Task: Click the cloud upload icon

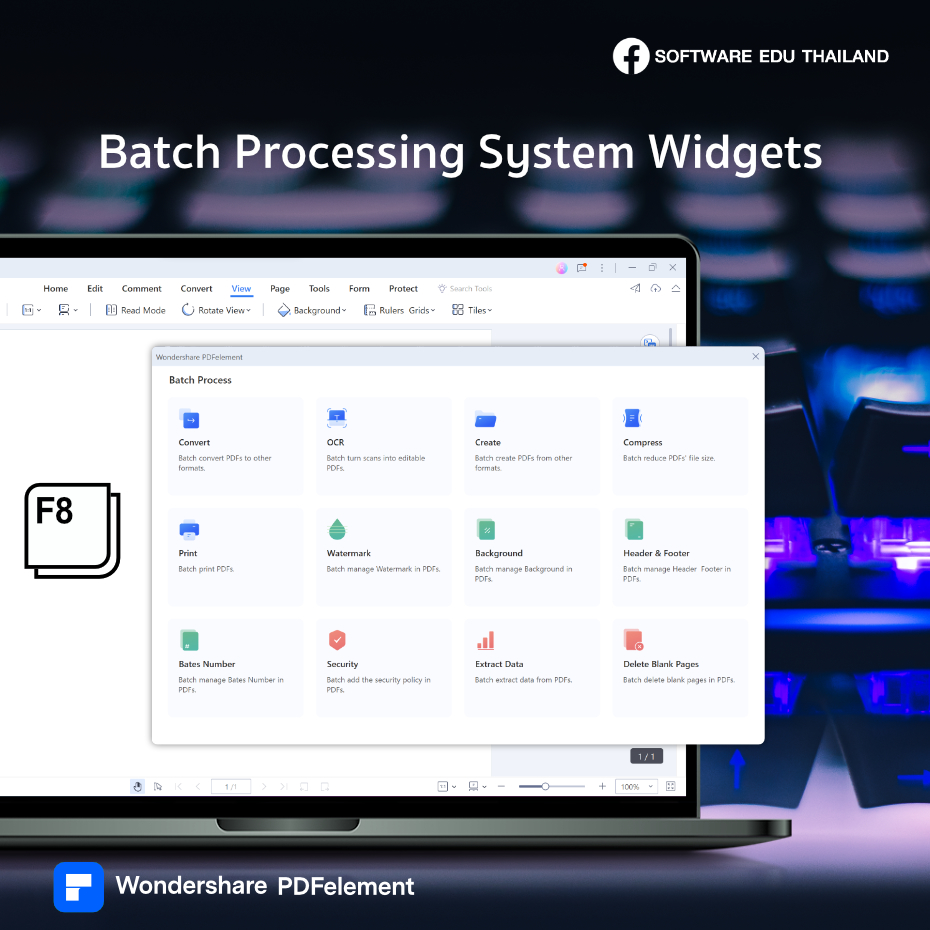Action: tap(655, 288)
